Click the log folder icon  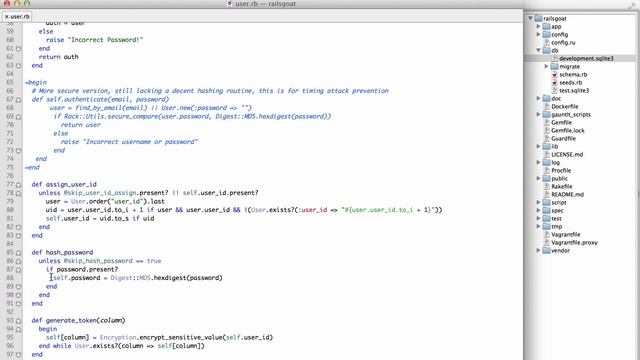tap(547, 162)
